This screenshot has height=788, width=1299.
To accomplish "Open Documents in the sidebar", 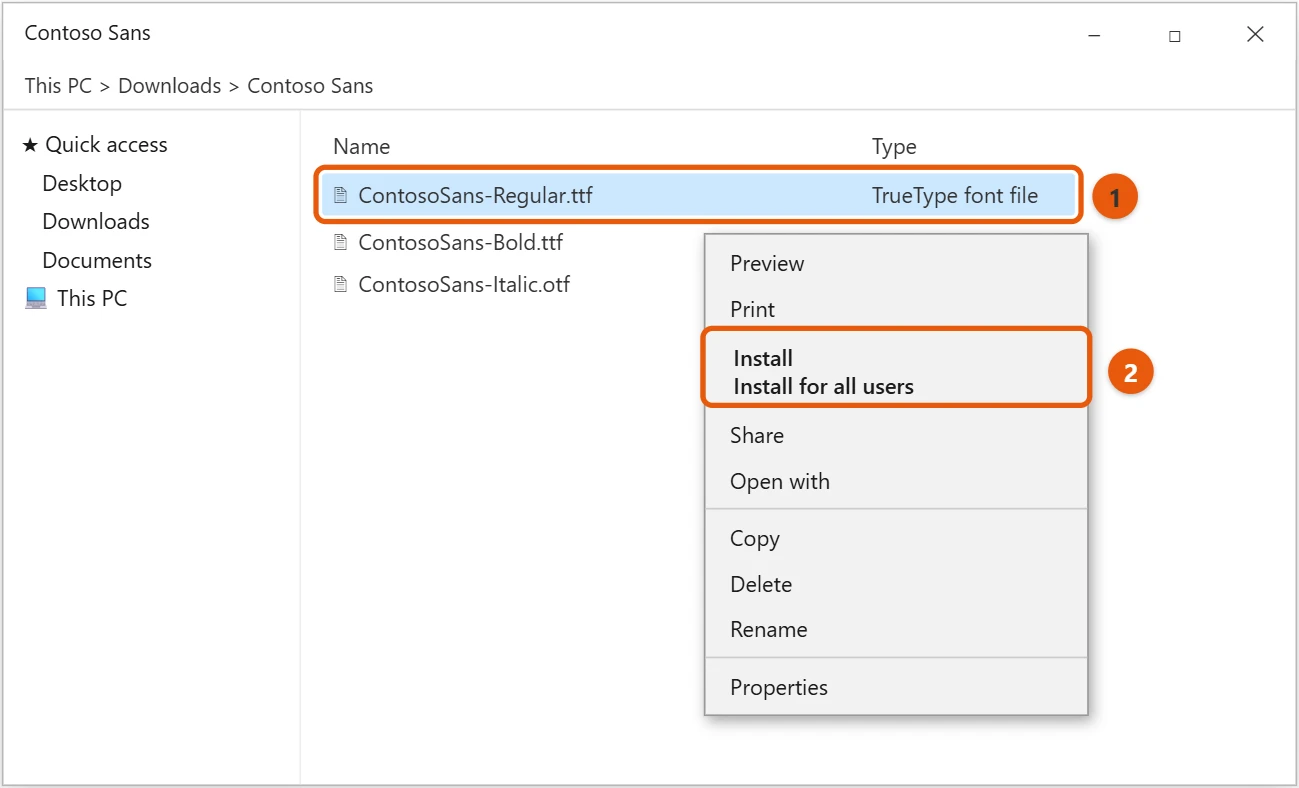I will click(x=97, y=261).
